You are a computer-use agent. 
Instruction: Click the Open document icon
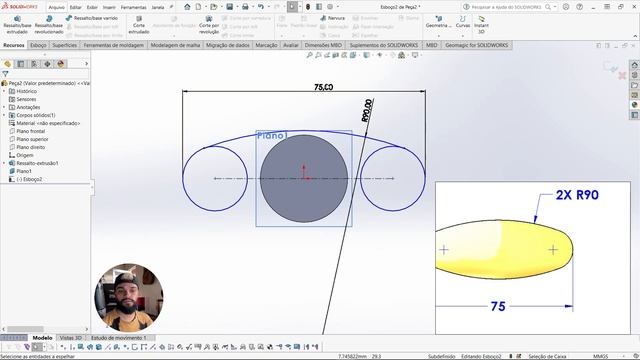pyautogui.click(x=213, y=7)
